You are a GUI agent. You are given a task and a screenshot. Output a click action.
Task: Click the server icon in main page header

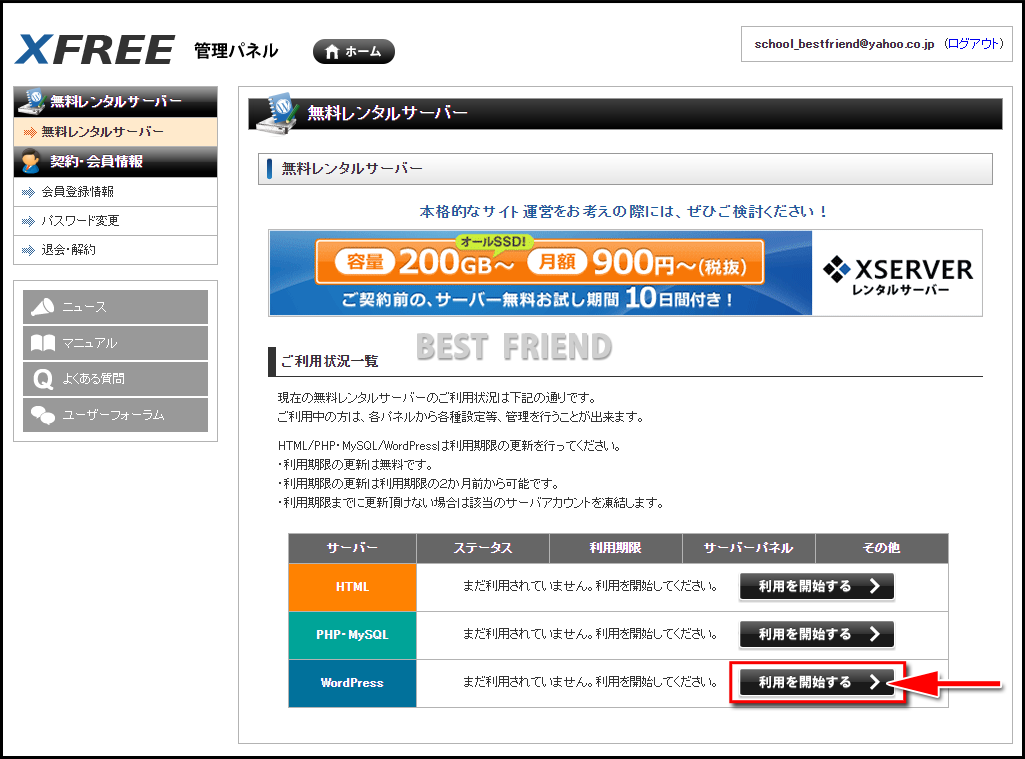(277, 113)
